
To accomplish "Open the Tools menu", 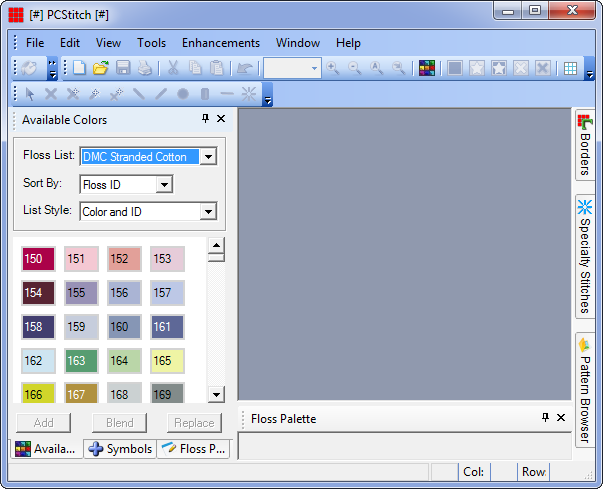I will (152, 43).
